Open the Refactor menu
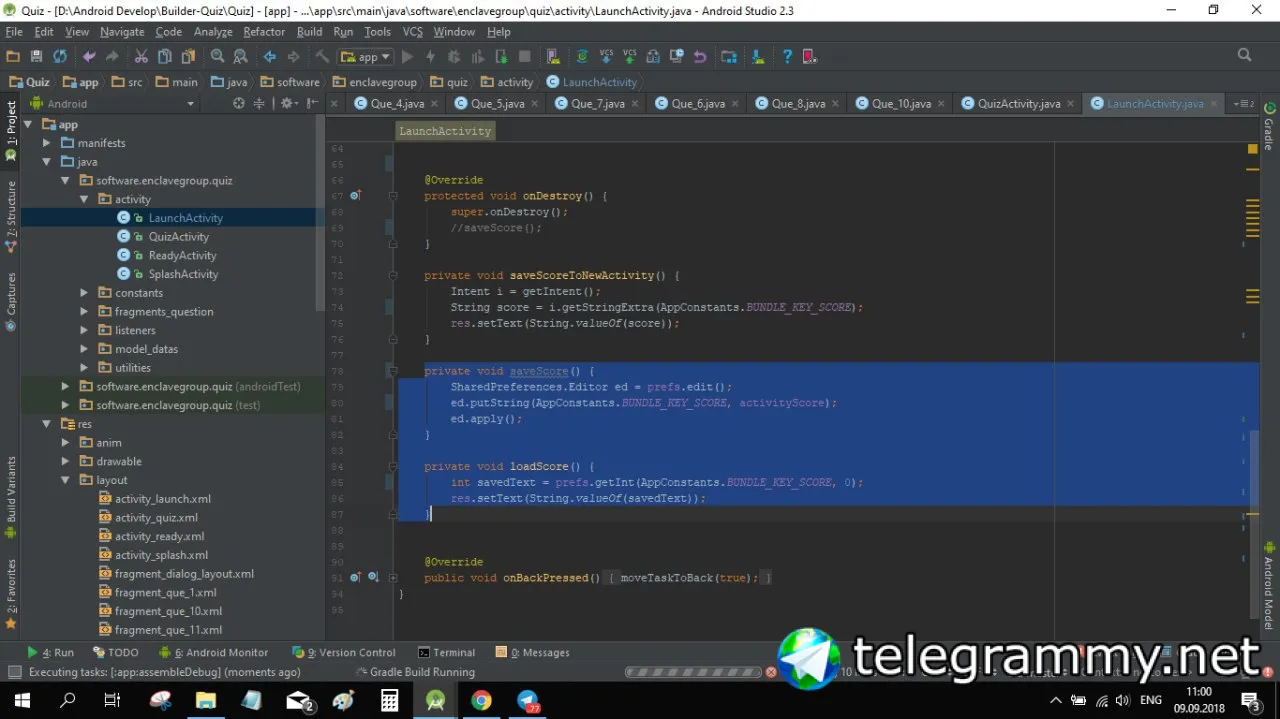Screen dimensions: 1280x719 (264, 32)
